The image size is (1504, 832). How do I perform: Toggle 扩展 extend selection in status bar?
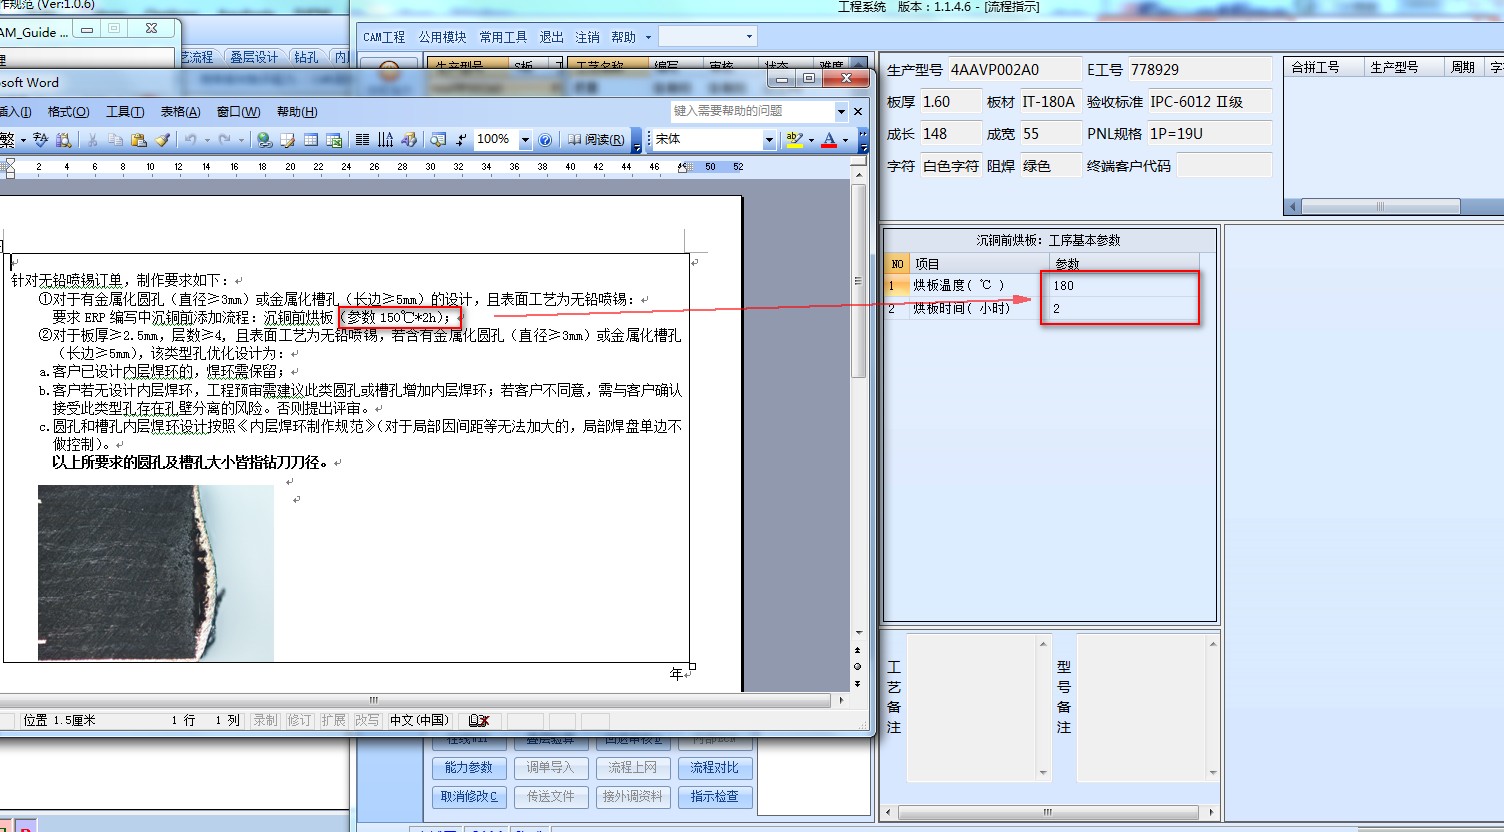(x=333, y=720)
